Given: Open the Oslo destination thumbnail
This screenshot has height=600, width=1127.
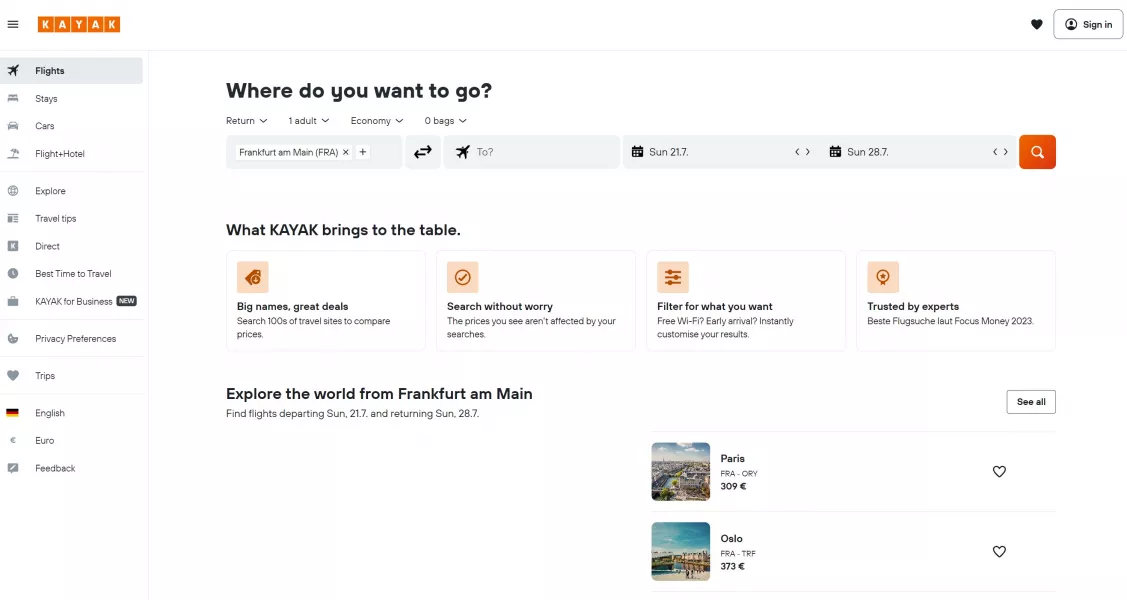Looking at the screenshot, I should coord(681,552).
